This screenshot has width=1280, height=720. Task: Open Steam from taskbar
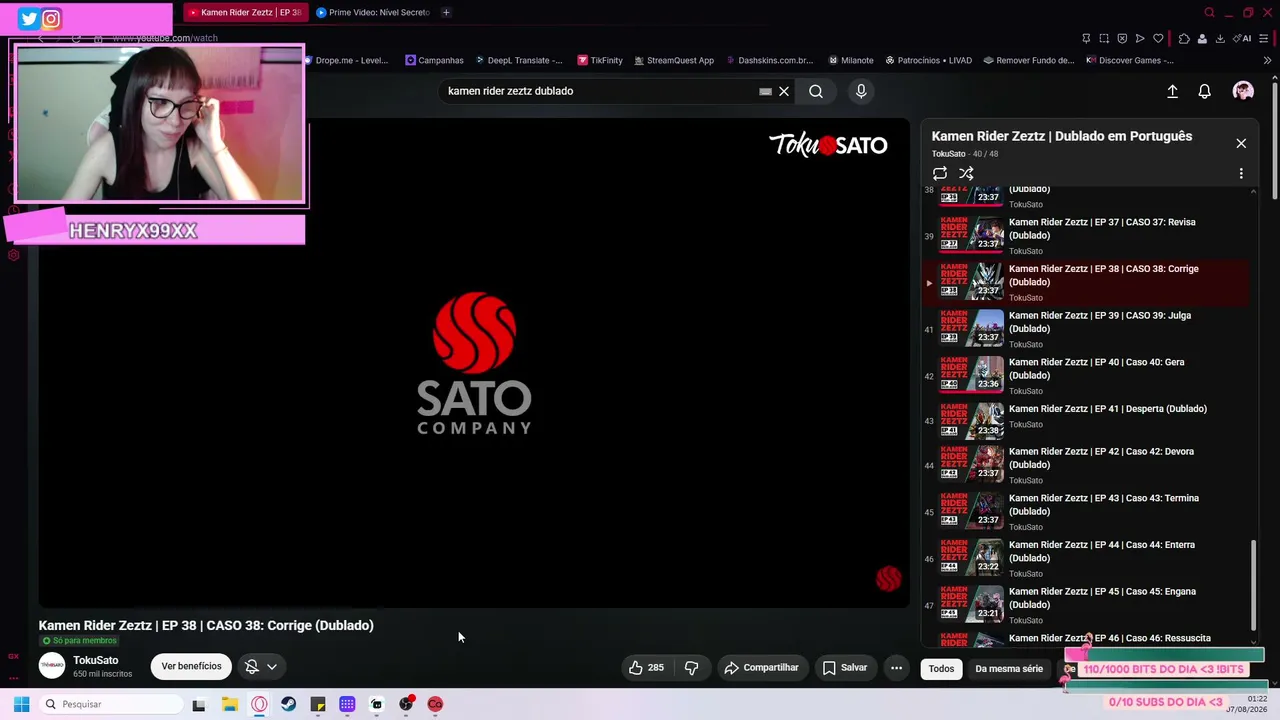click(x=288, y=704)
